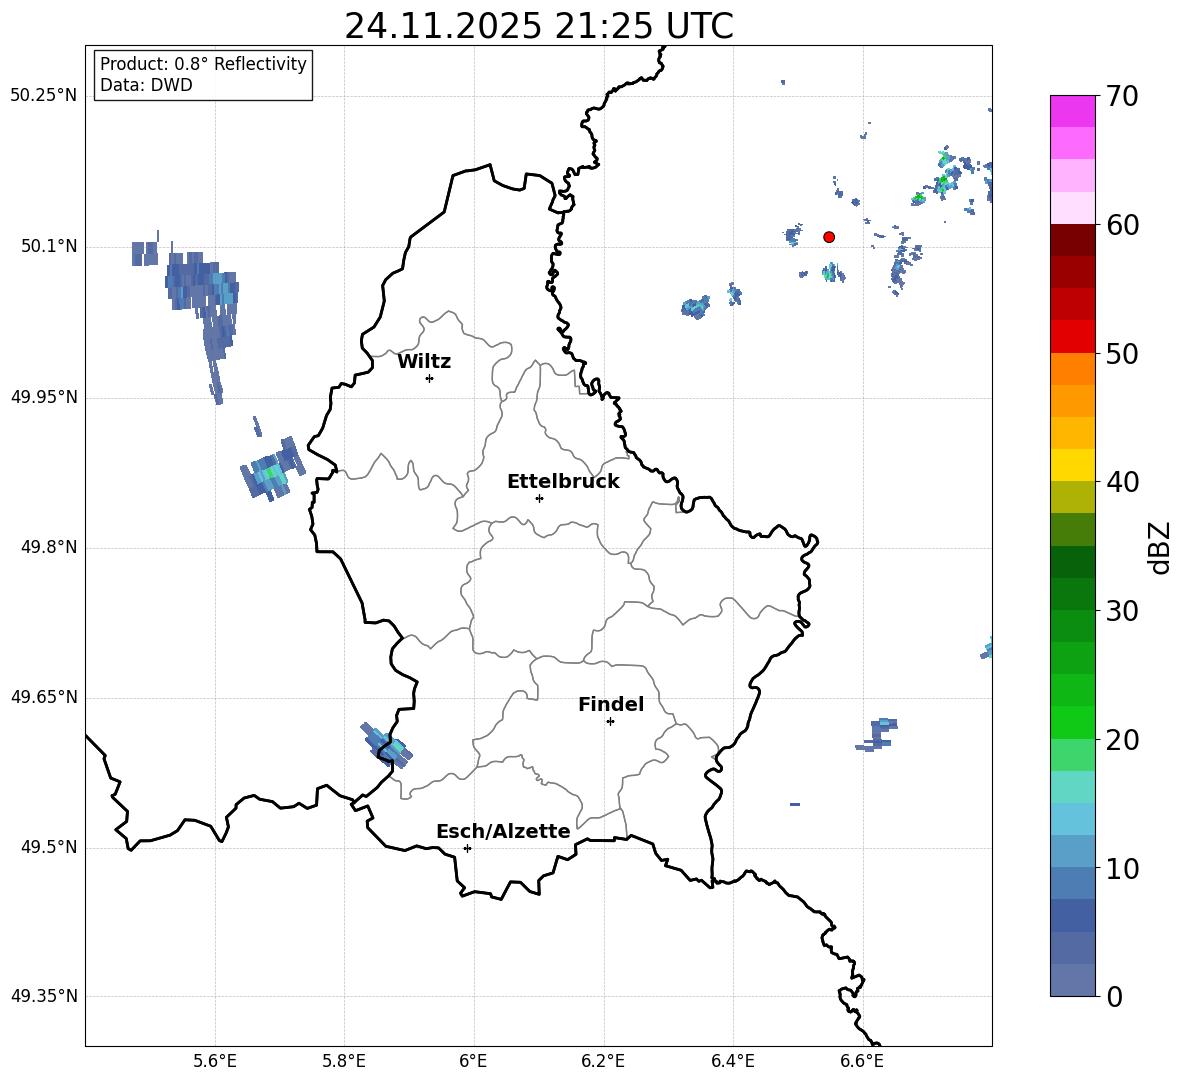Click the 49.5°N latitude label
Screen dimensions: 1184x1081
coord(49,848)
